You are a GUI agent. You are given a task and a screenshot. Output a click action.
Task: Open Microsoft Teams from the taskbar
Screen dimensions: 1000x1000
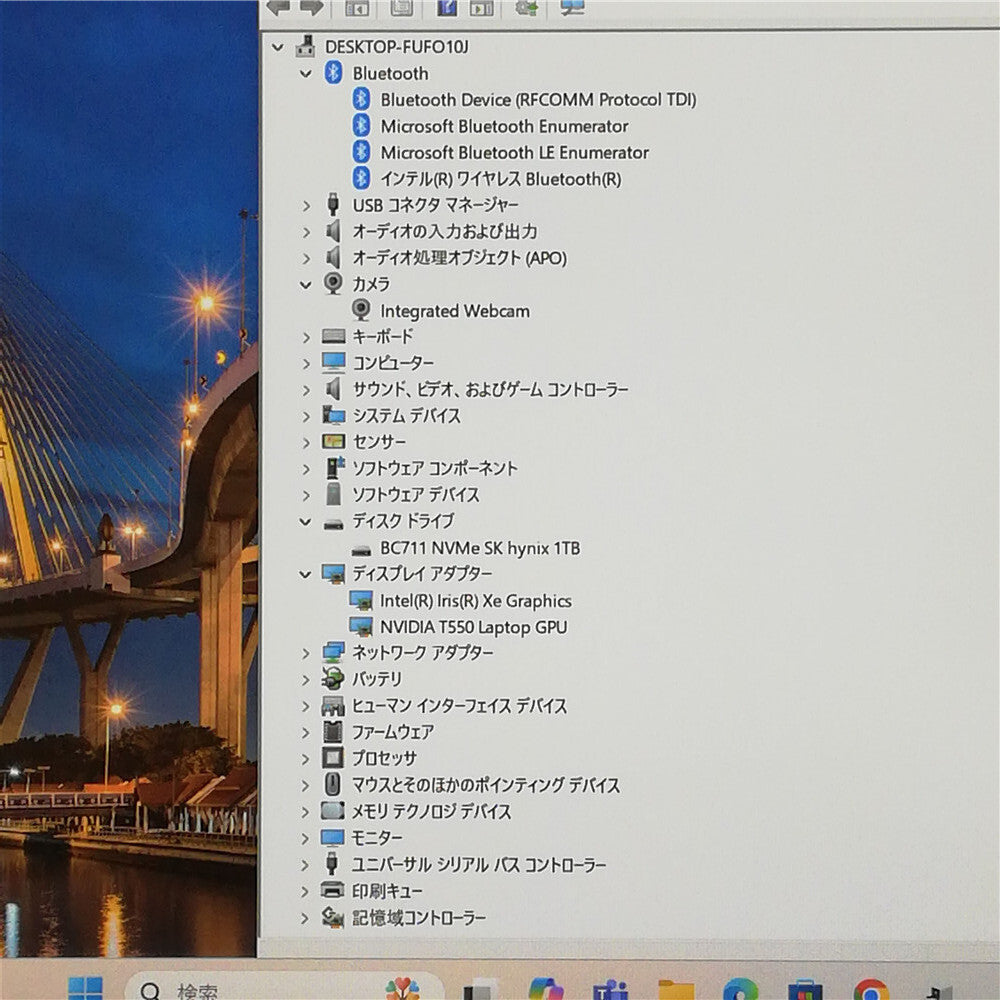(x=610, y=989)
